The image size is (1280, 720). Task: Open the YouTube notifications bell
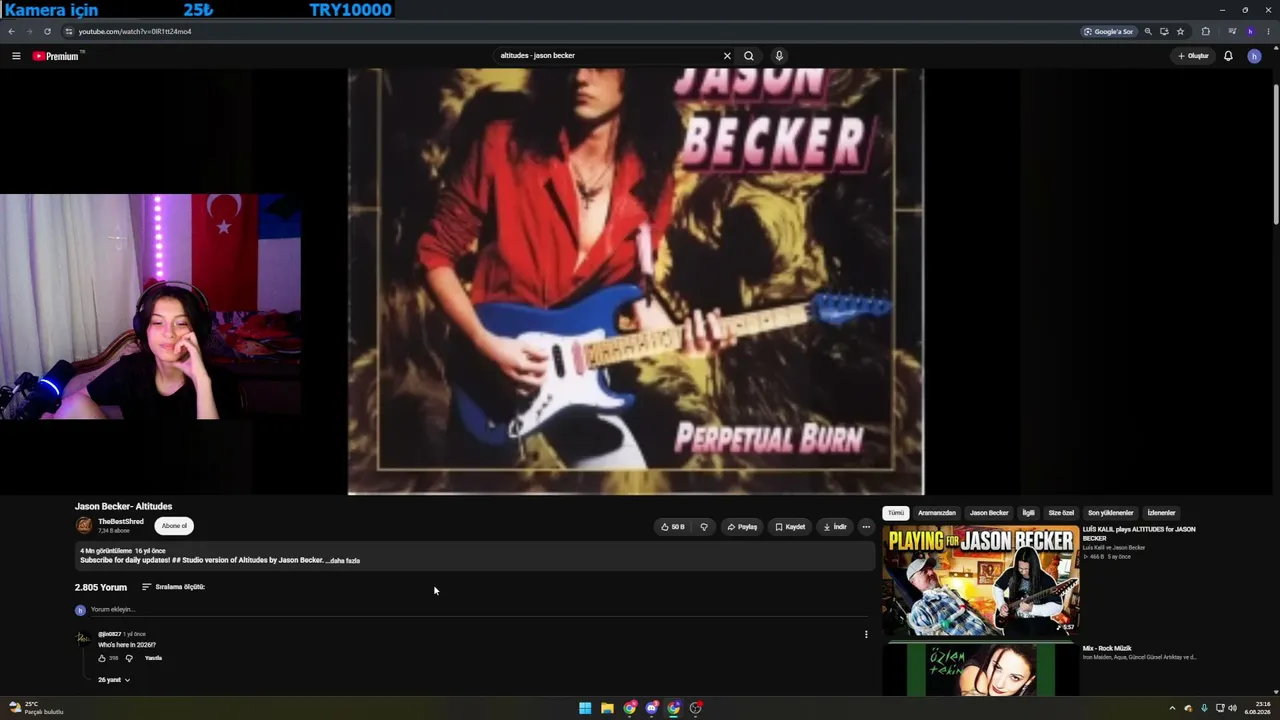click(1228, 56)
